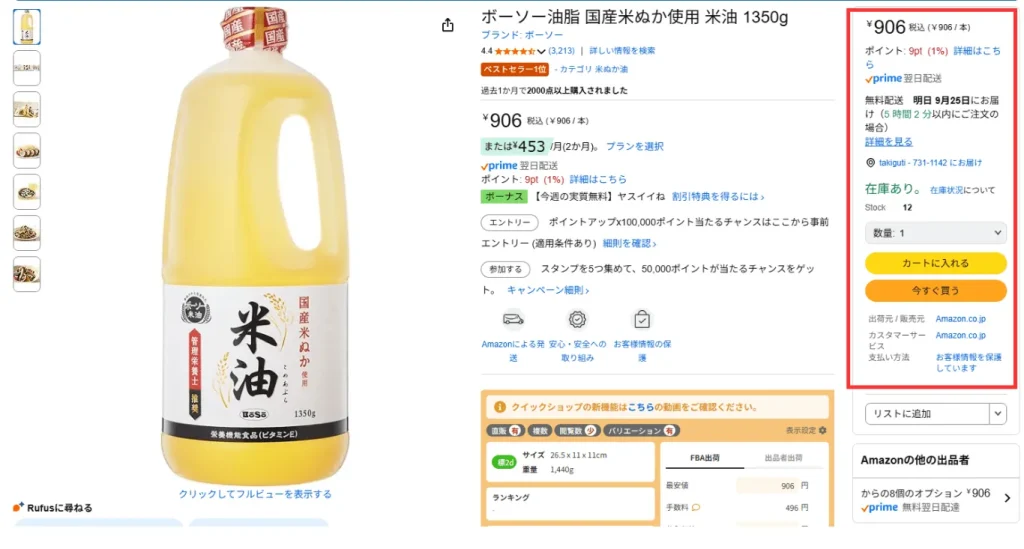1024x549 pixels.
Task: Click the カートに入れる button
Action: [x=935, y=264]
